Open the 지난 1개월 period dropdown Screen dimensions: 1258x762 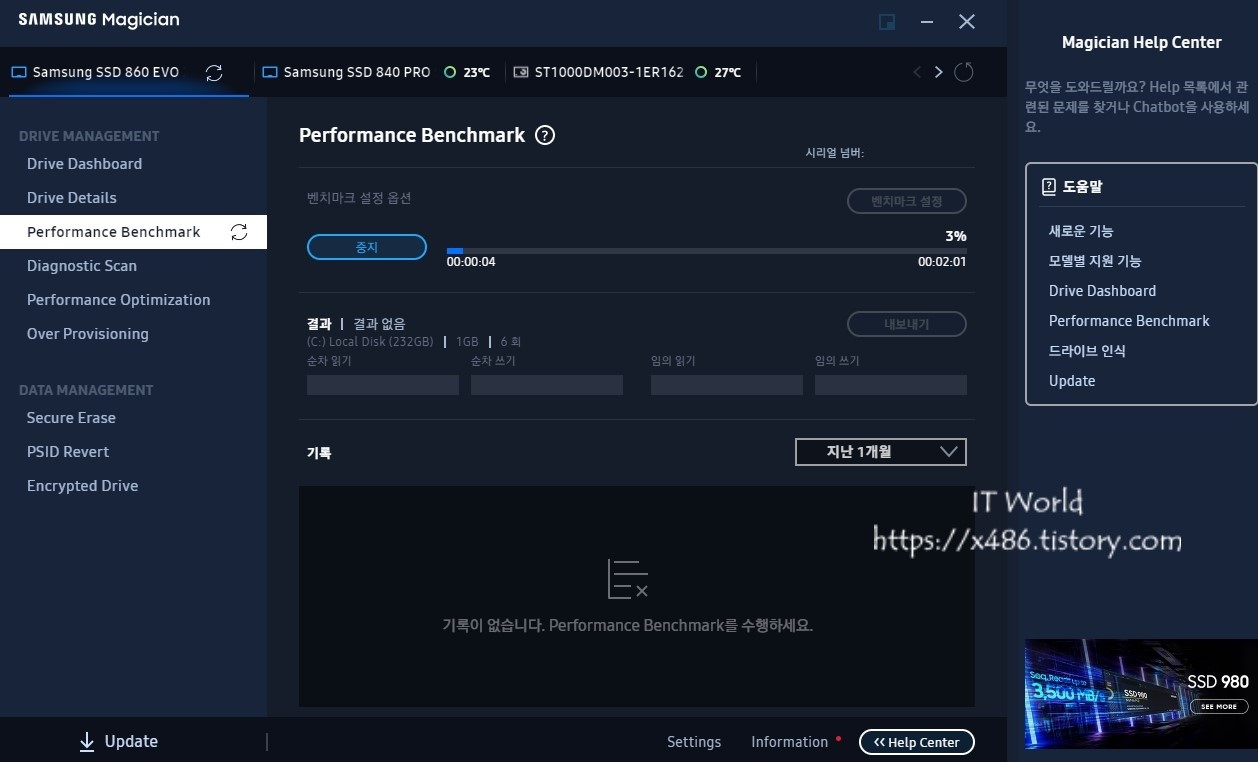[881, 452]
